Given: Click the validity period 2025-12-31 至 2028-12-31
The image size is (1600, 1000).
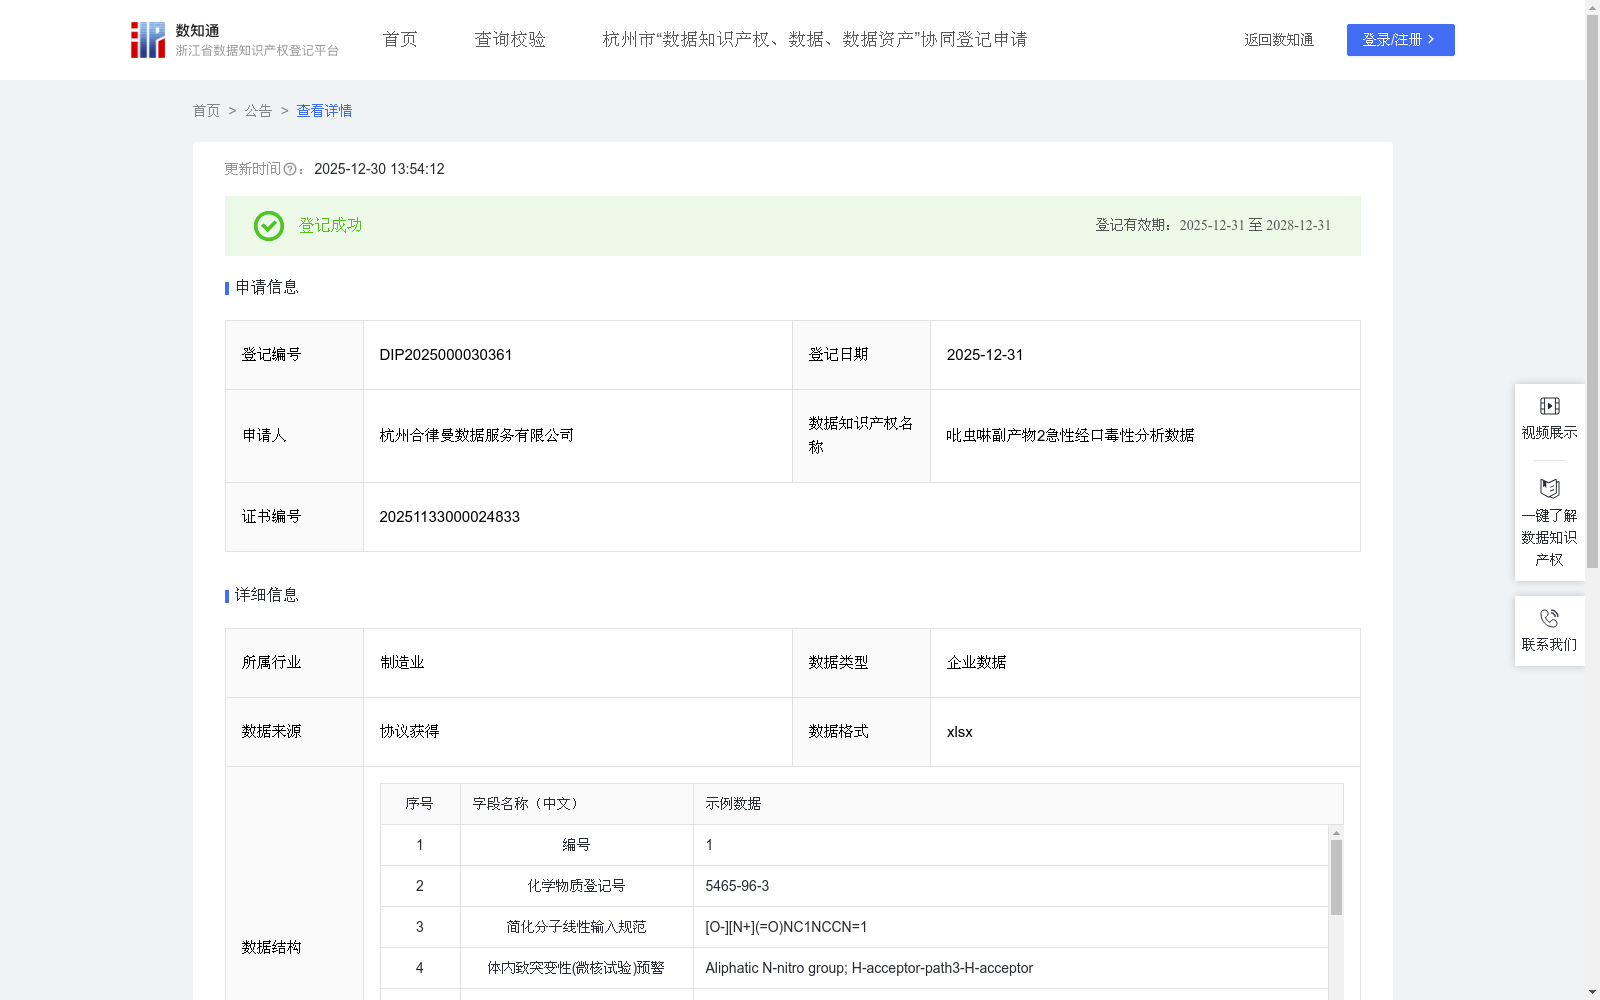Looking at the screenshot, I should (1255, 226).
